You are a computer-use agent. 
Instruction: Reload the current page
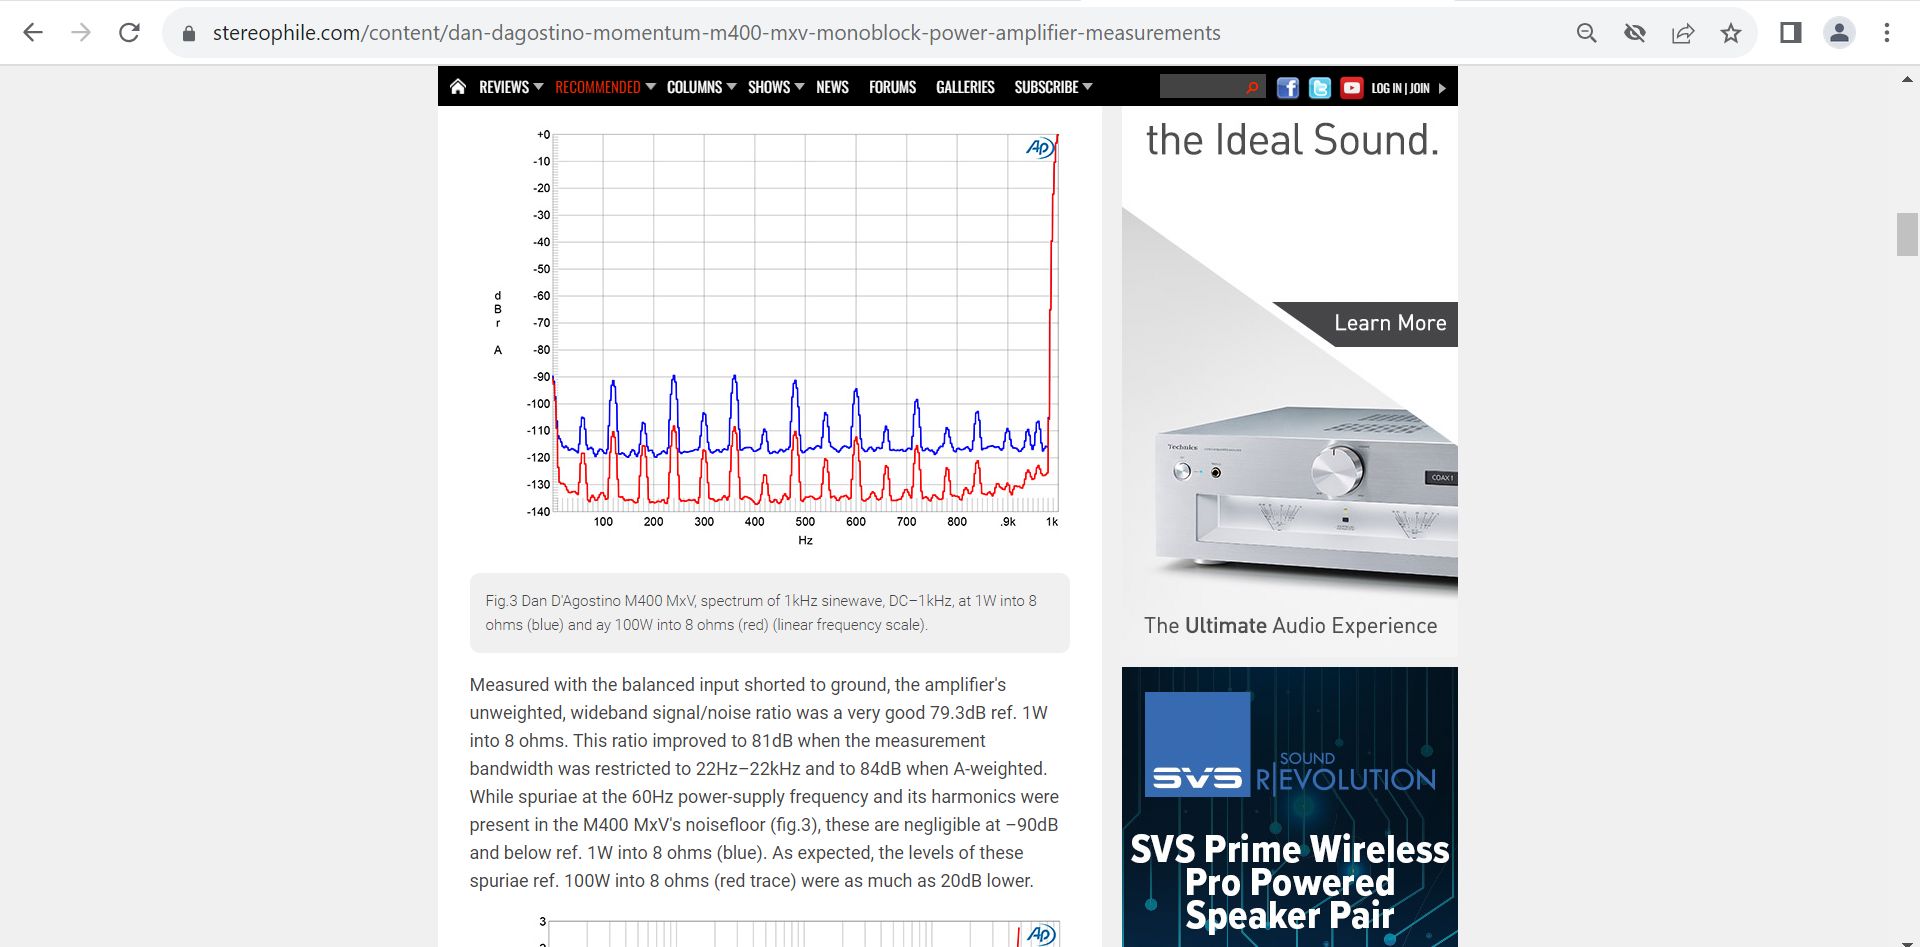tap(129, 33)
